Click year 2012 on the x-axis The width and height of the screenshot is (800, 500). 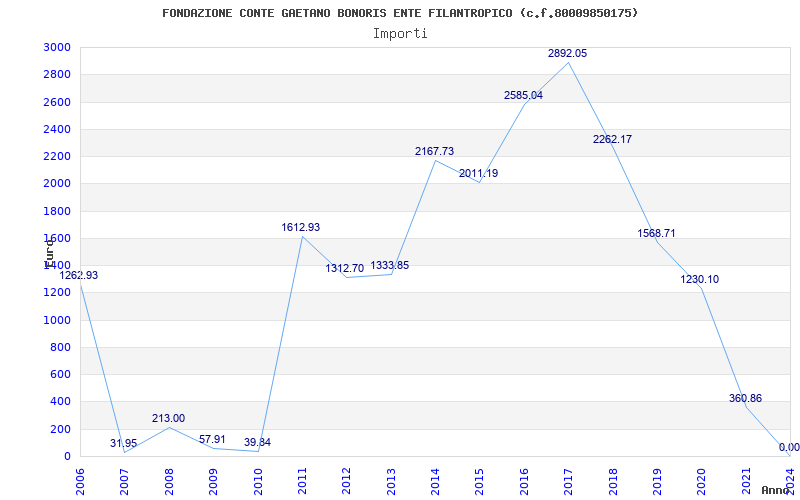pos(346,481)
